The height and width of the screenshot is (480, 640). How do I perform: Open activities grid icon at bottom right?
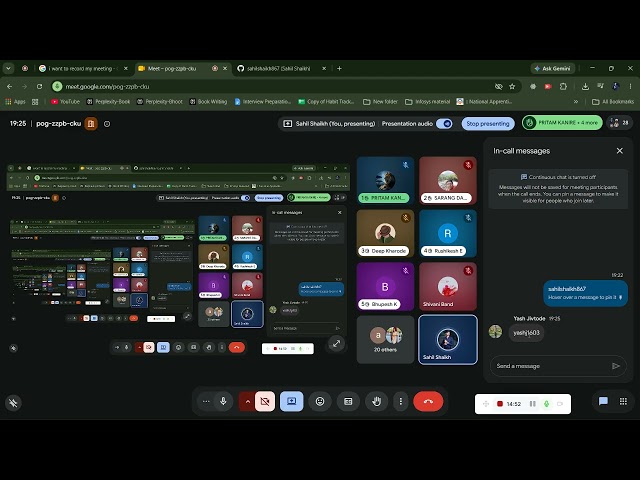623,401
